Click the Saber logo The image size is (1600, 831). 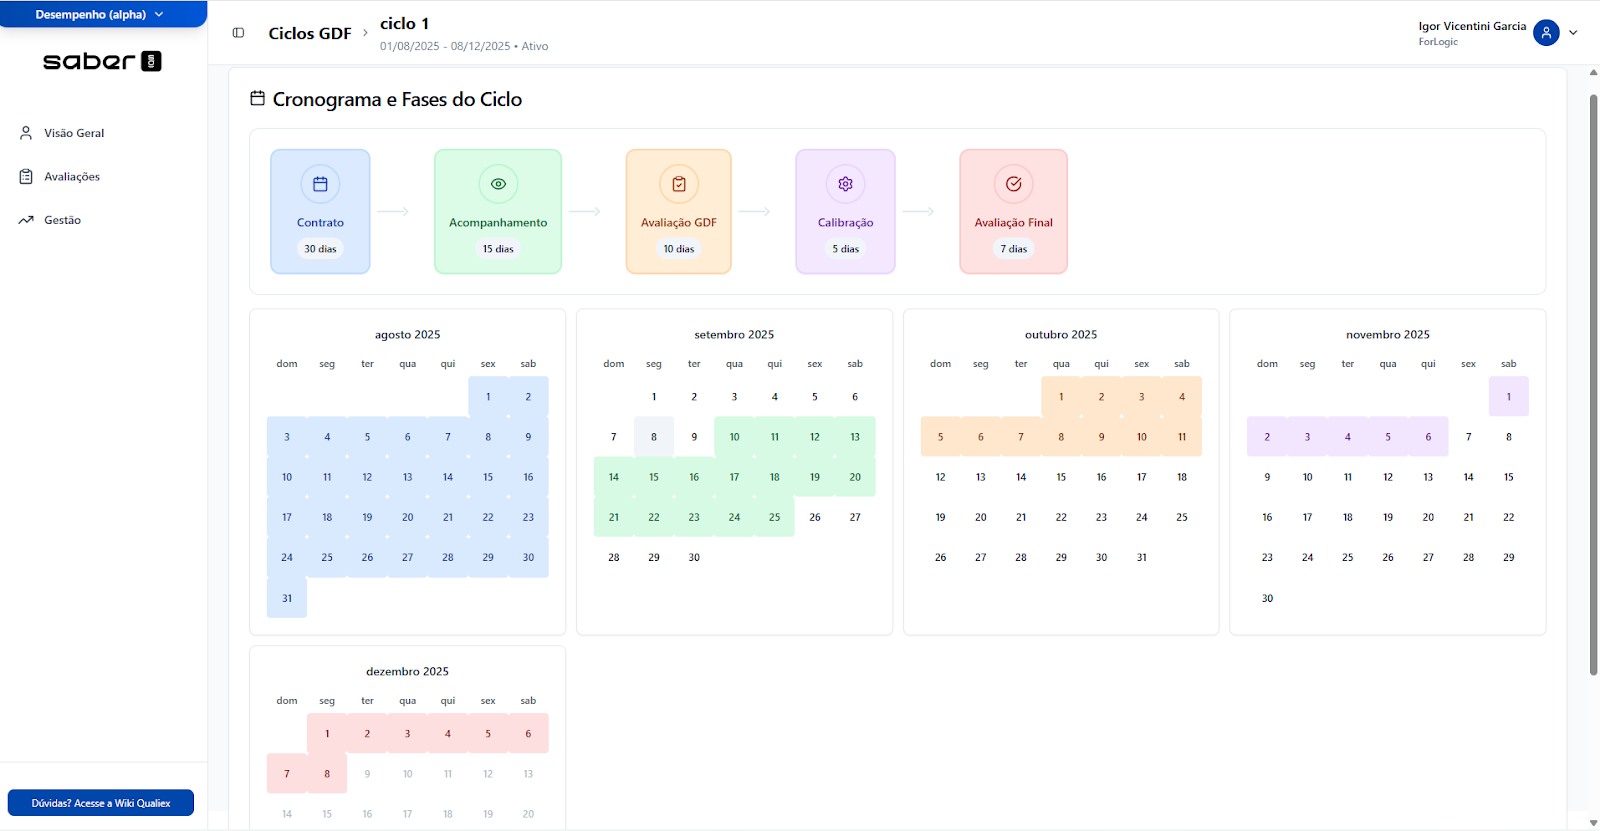tap(102, 61)
